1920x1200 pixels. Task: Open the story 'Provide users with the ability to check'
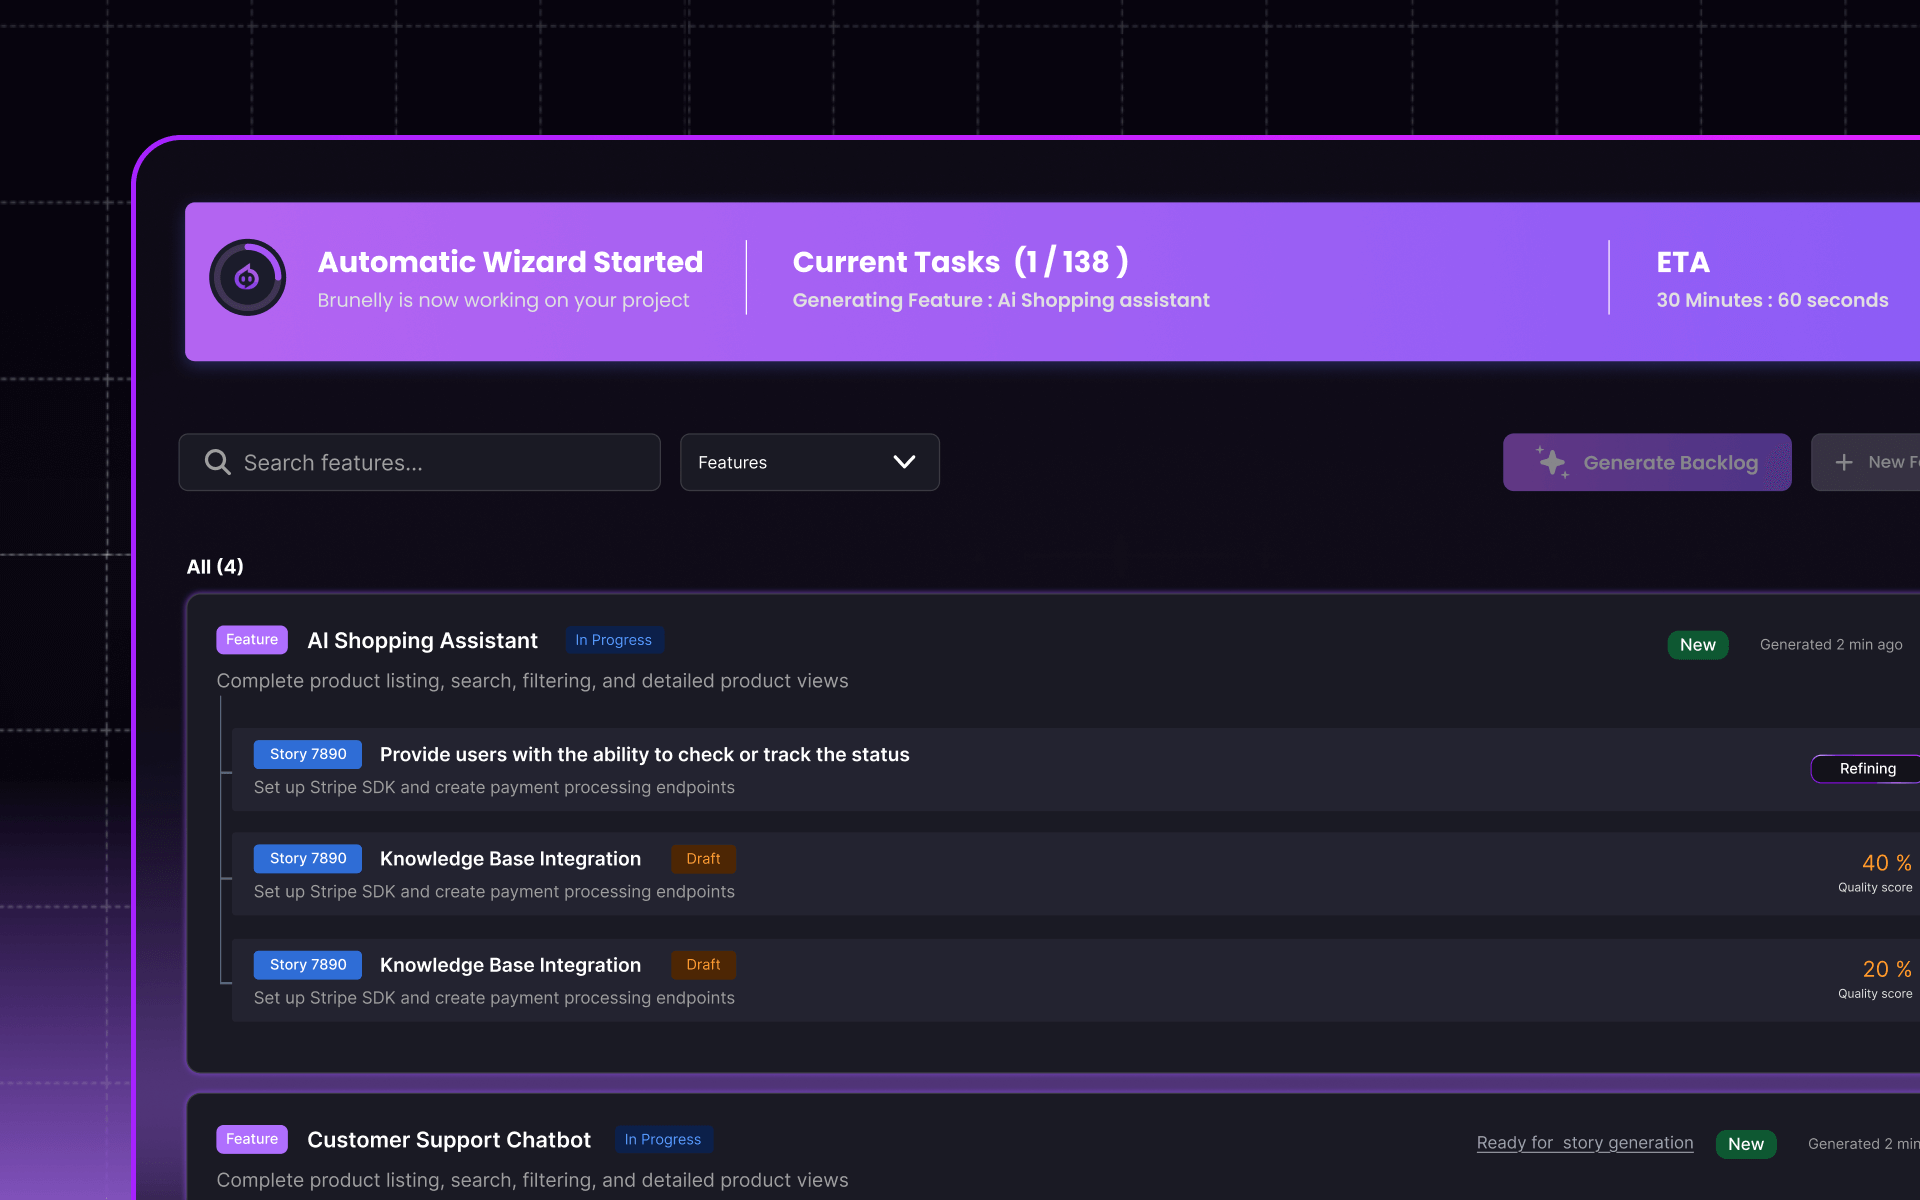[x=644, y=755]
